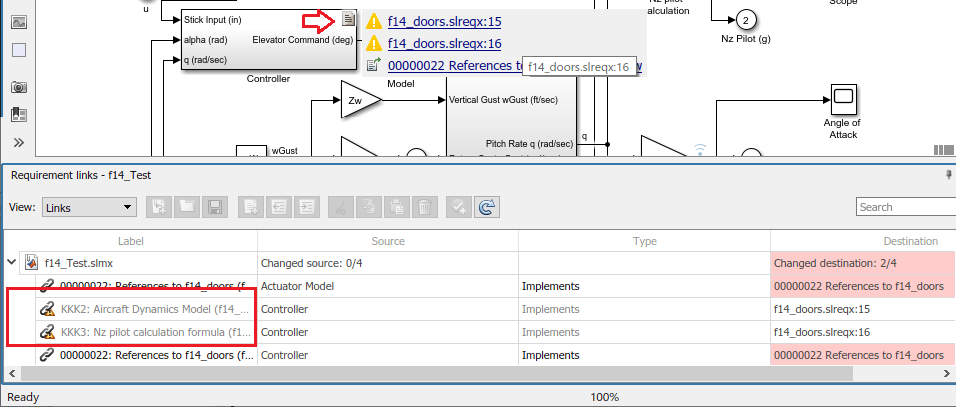Click the Open folder toolbar icon
Viewport: 956px width, 407px height.
pyautogui.click(x=187, y=207)
